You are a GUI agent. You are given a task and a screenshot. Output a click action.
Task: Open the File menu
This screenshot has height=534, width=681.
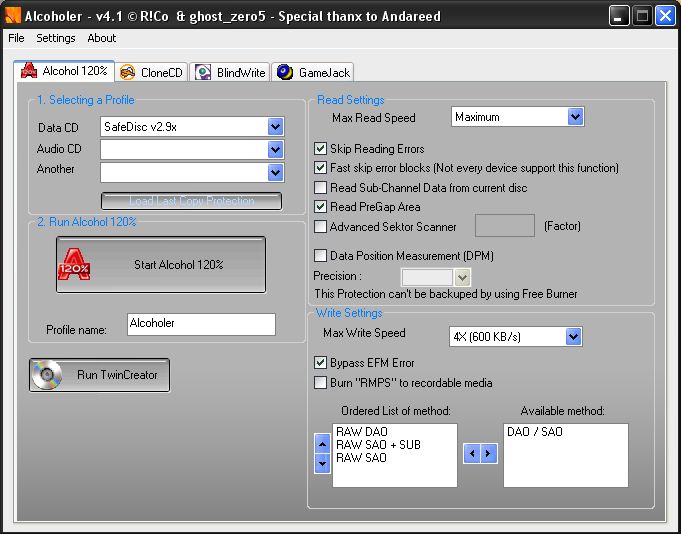[16, 38]
